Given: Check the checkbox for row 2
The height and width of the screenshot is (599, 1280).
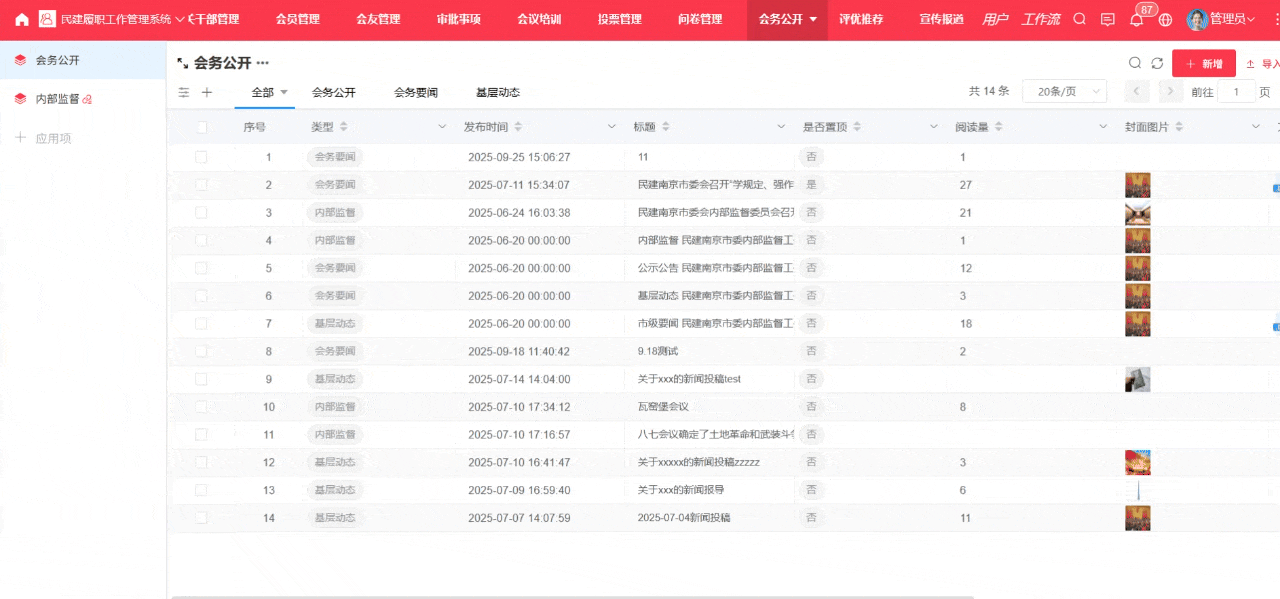Looking at the screenshot, I should coord(202,185).
